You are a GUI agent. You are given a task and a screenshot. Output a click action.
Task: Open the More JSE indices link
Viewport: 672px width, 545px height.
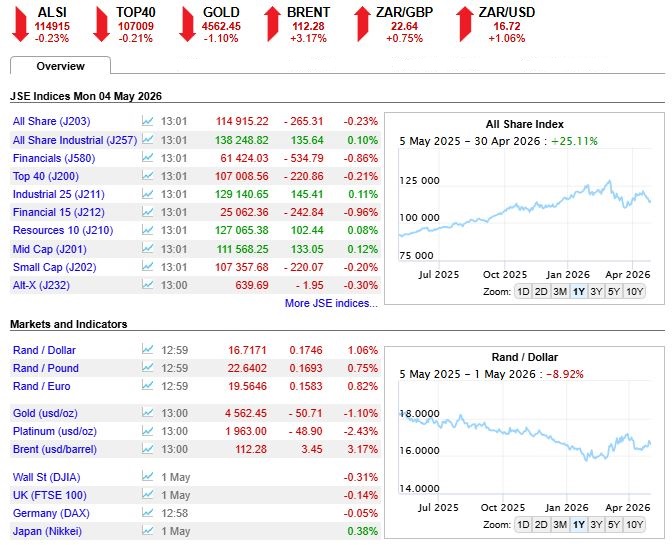pyautogui.click(x=331, y=303)
